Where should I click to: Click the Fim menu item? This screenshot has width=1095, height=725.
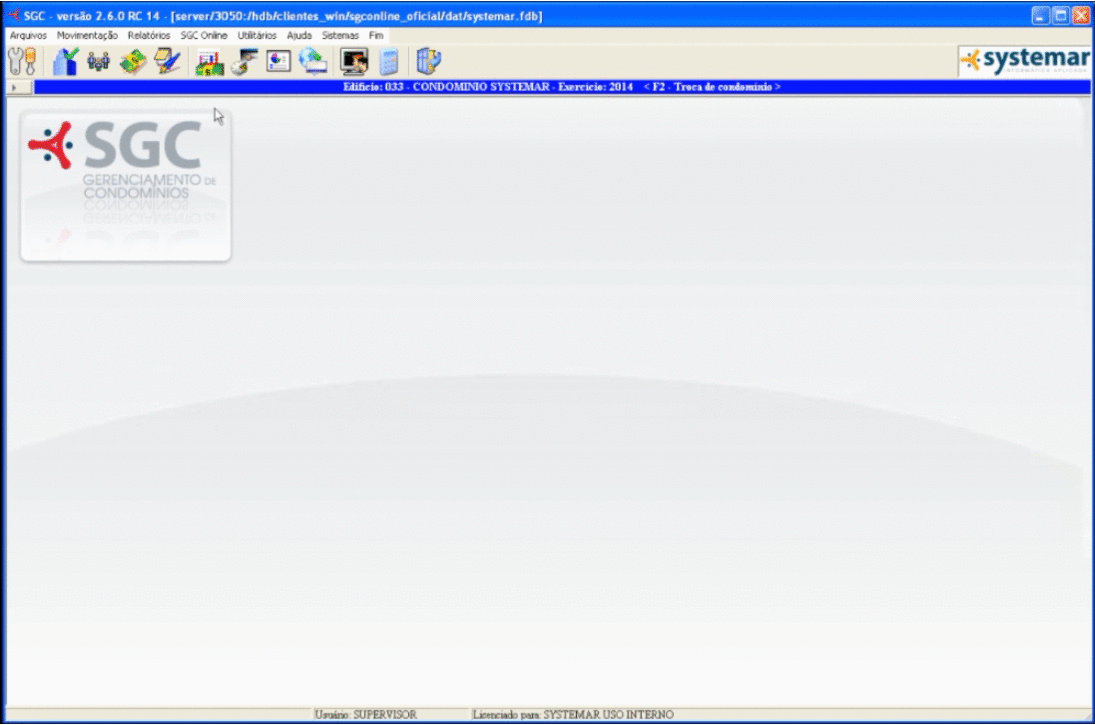point(376,35)
